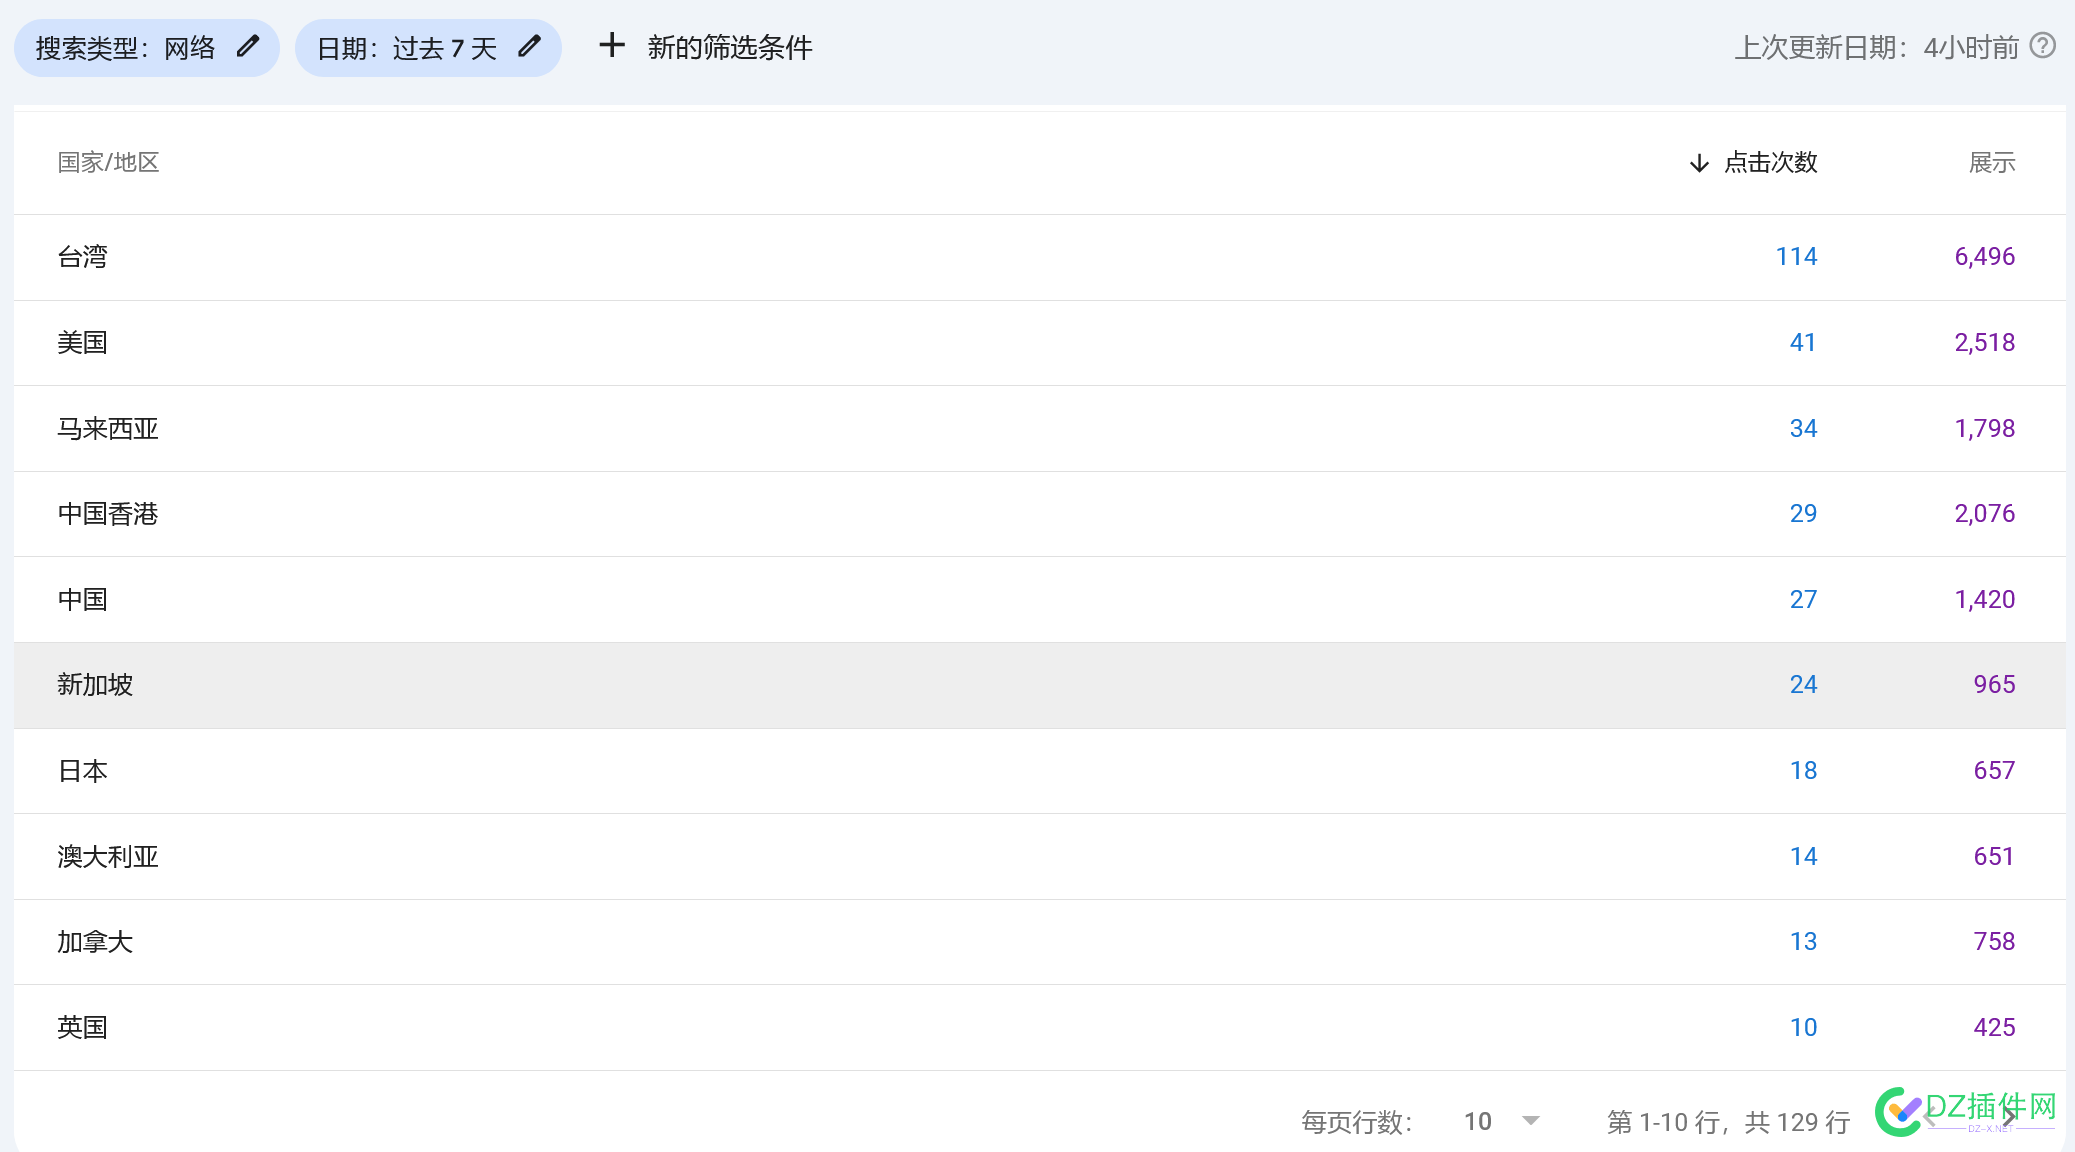This screenshot has width=2075, height=1152.
Task: Select the 澳大利亚 row
Action: click(1040, 857)
